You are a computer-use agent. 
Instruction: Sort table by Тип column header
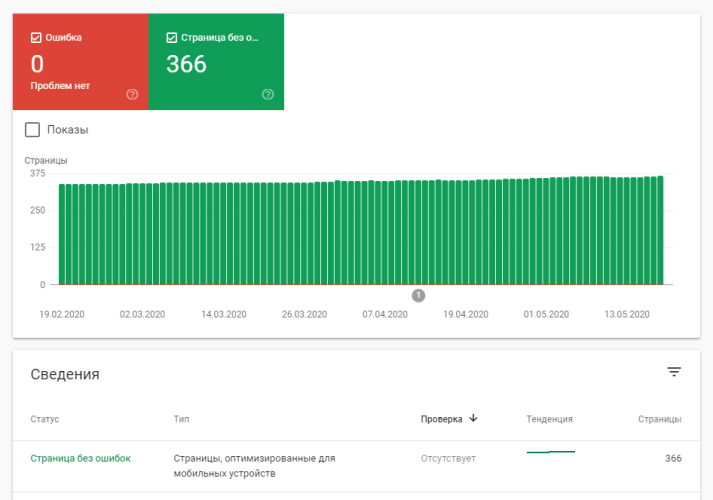pyautogui.click(x=181, y=419)
